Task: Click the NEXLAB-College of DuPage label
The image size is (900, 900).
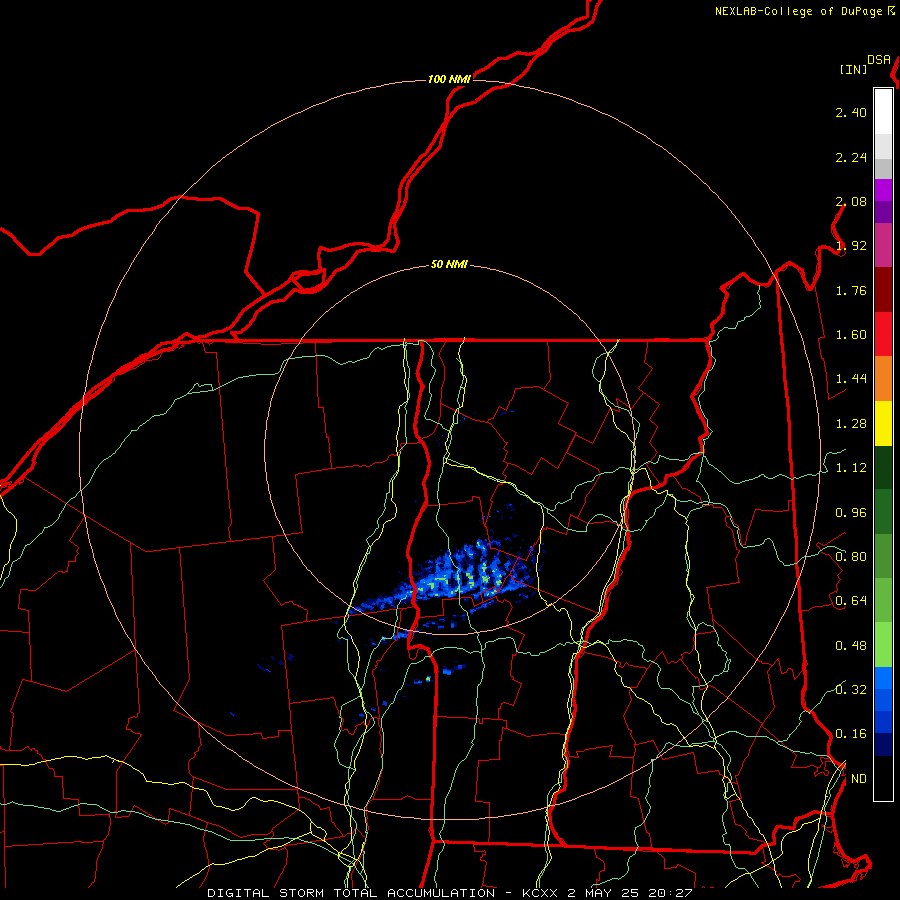Action: click(x=804, y=11)
